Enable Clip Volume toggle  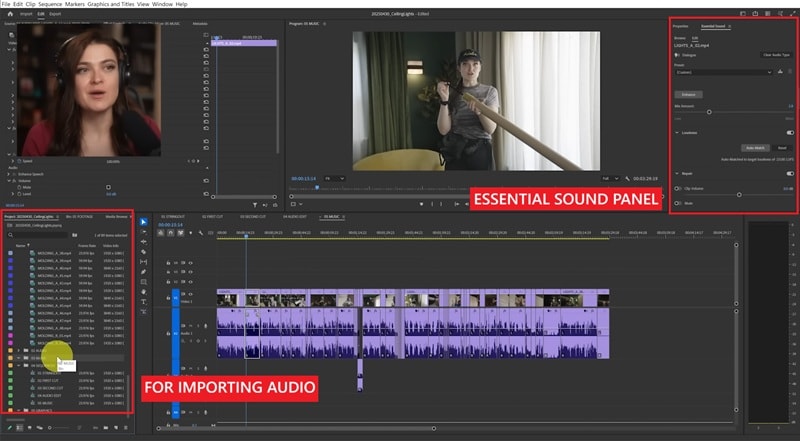pyautogui.click(x=678, y=188)
